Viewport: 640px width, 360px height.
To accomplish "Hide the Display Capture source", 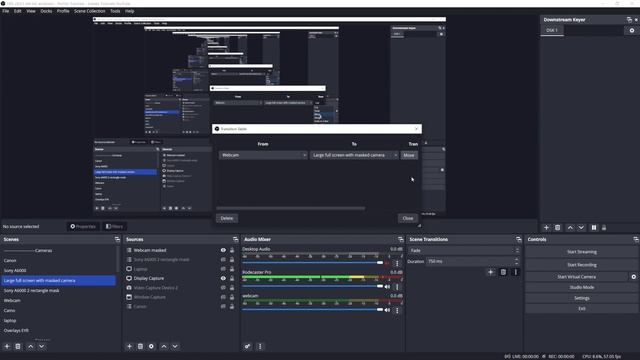I will (223, 278).
